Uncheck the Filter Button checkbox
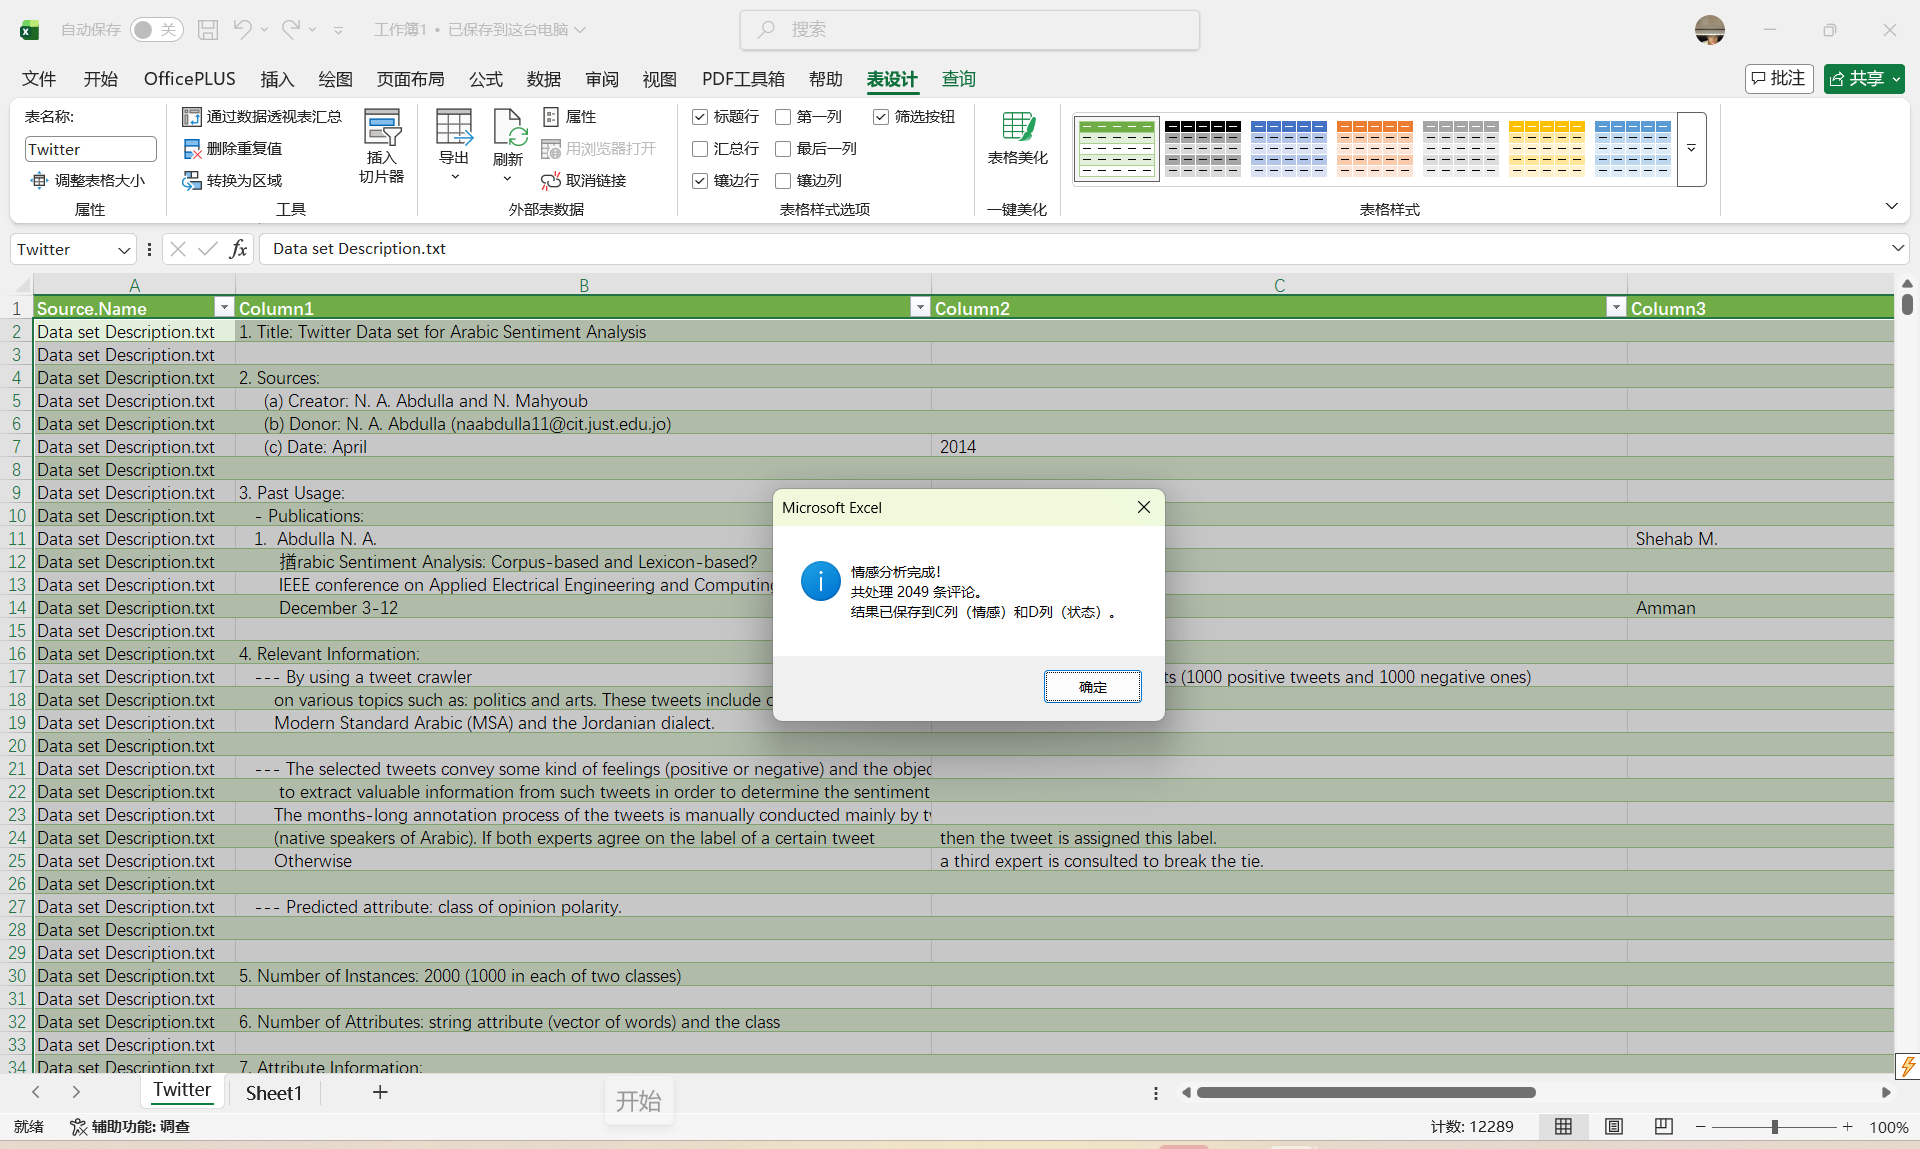1920x1149 pixels. [x=881, y=117]
